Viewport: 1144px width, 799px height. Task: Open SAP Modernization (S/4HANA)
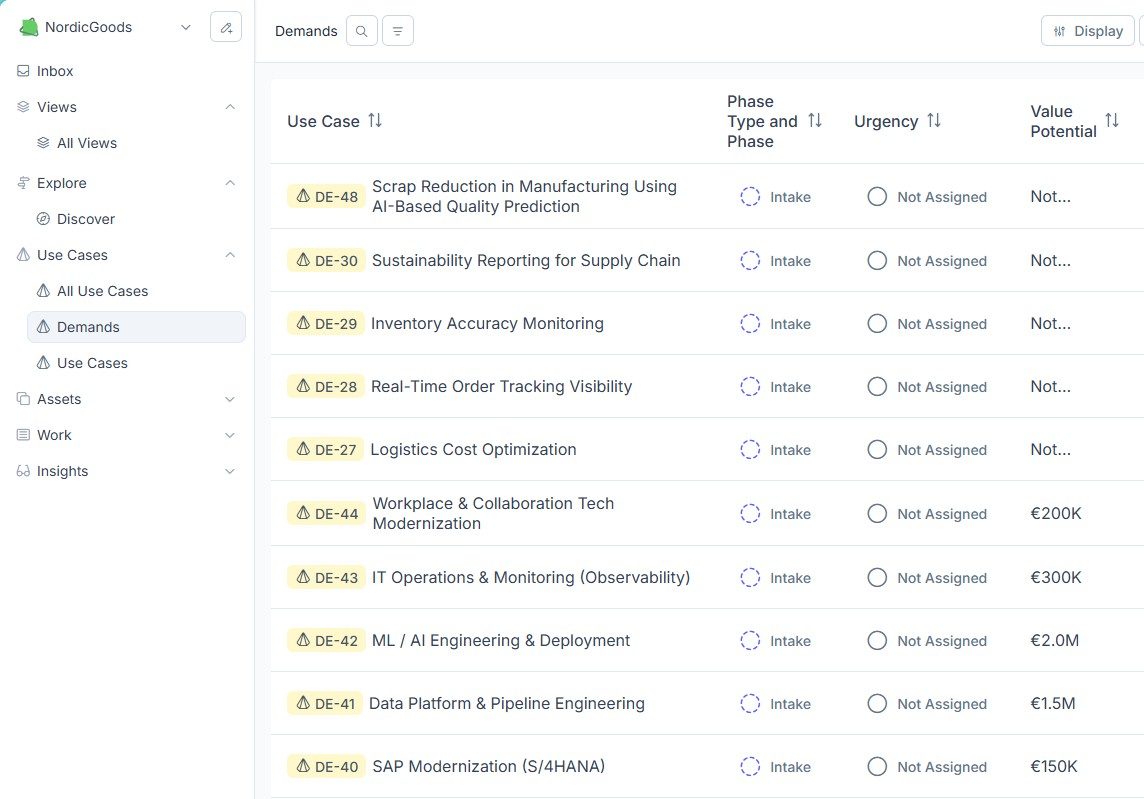coord(488,767)
